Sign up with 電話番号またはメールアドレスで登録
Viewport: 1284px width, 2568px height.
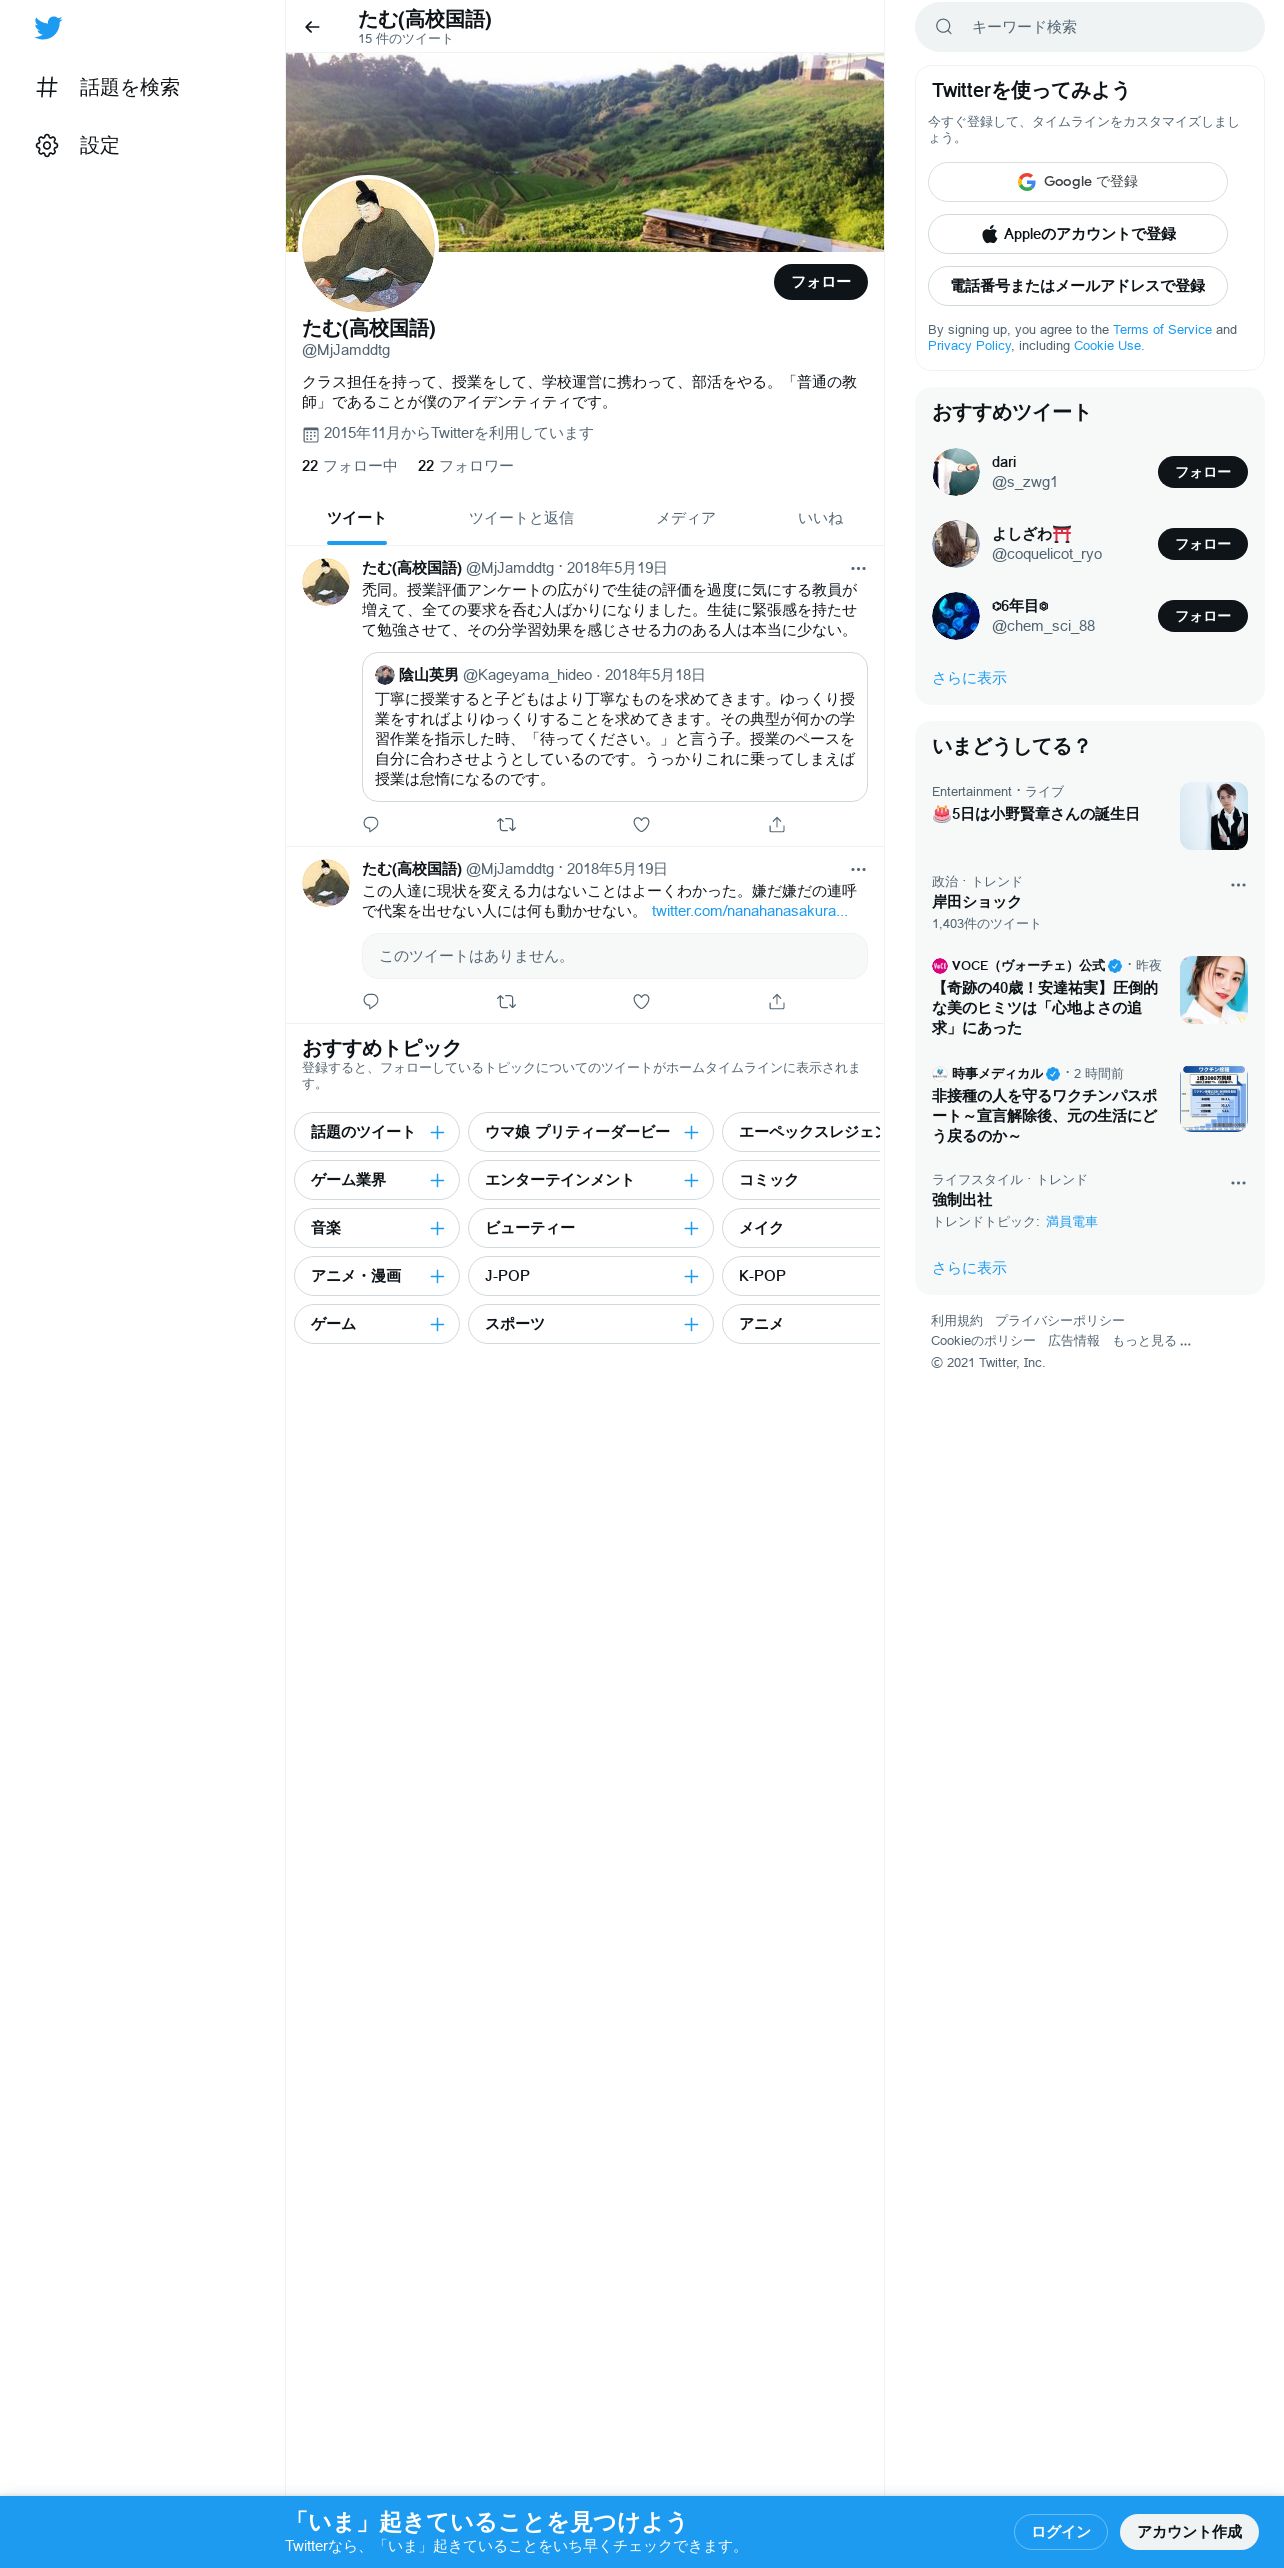coord(1078,286)
